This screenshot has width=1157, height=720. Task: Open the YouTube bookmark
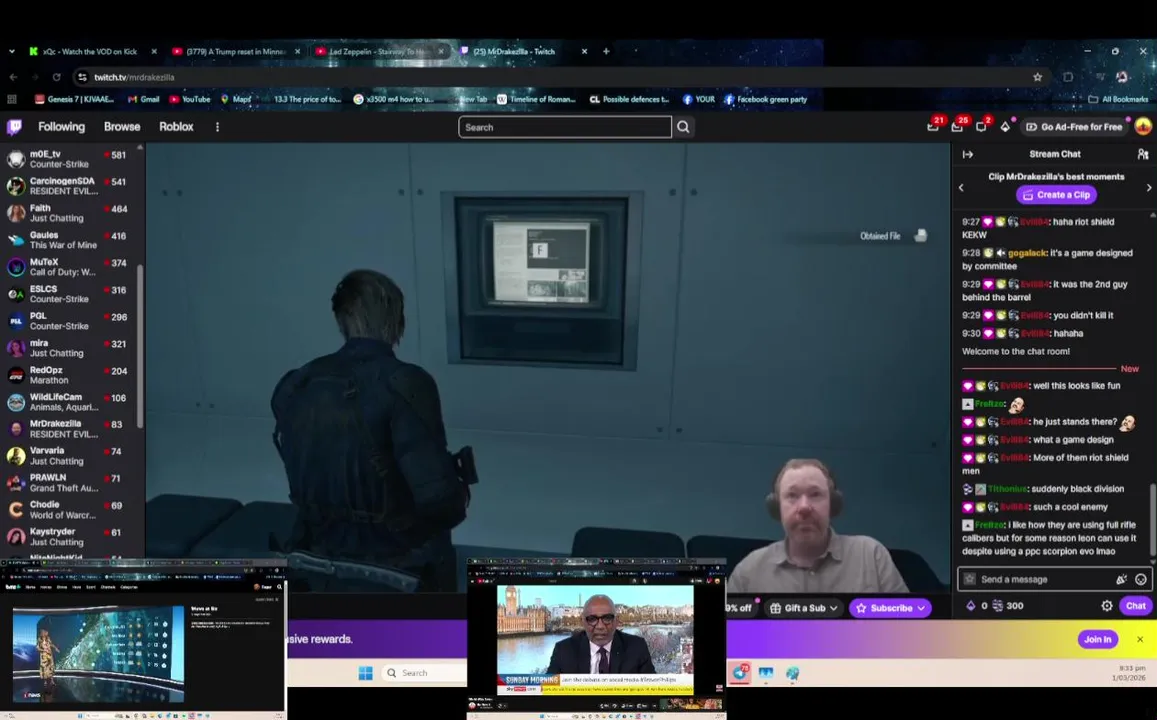pyautogui.click(x=190, y=99)
